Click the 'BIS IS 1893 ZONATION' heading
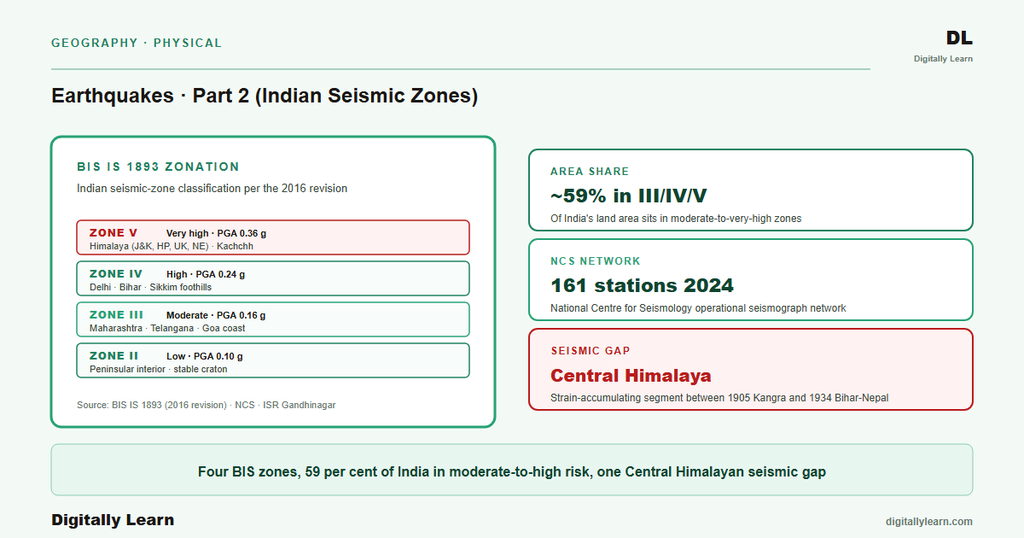Viewport: 1024px width, 538px height. (158, 166)
